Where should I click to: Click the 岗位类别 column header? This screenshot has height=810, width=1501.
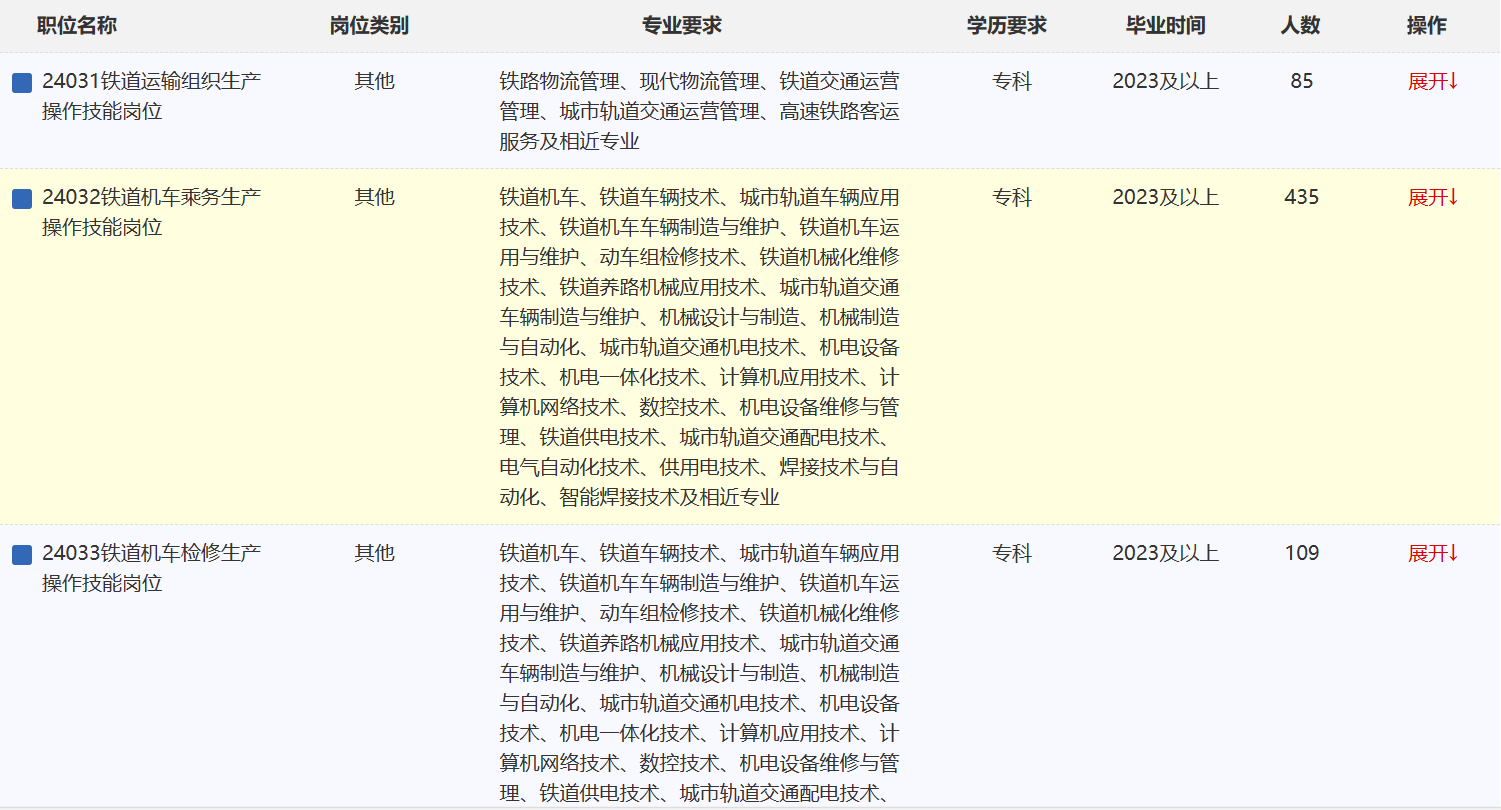pyautogui.click(x=369, y=26)
